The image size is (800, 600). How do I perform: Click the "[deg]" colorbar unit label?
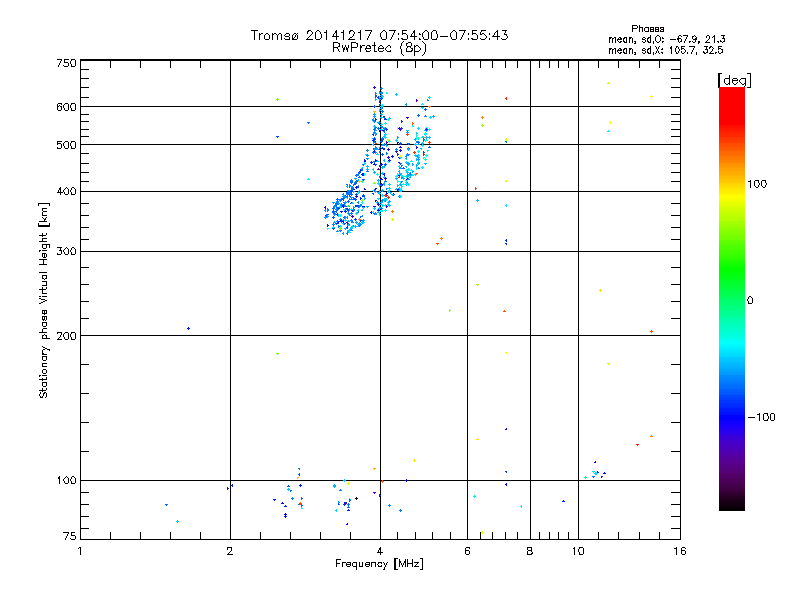coord(734,80)
